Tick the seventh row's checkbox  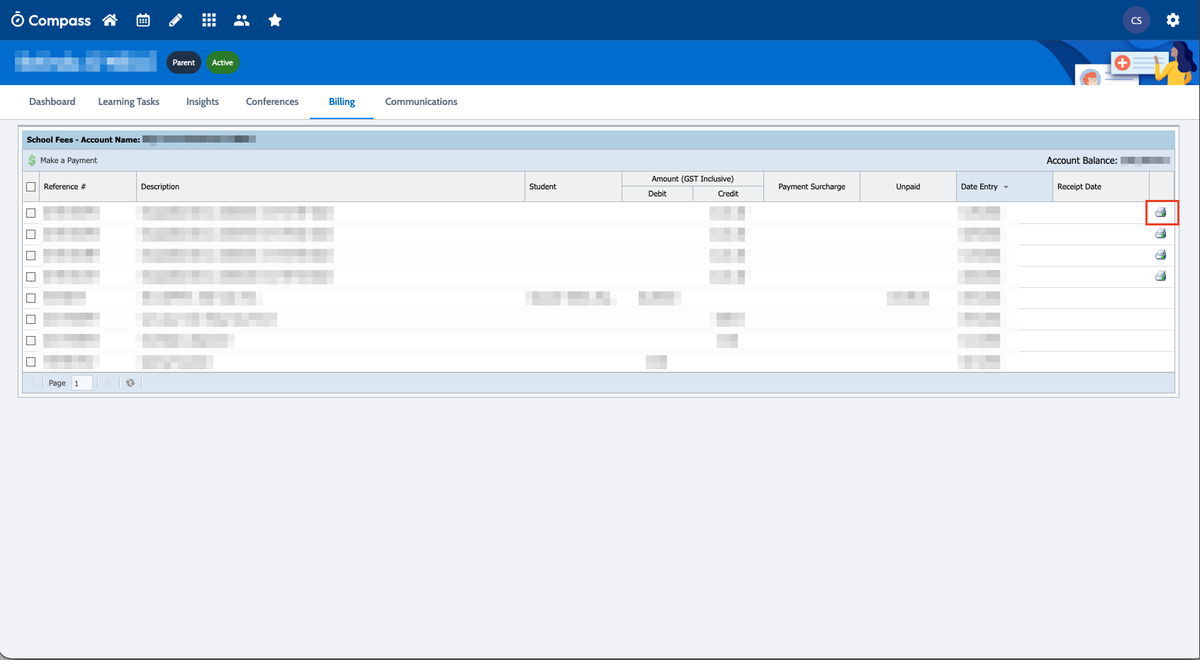coord(31,340)
